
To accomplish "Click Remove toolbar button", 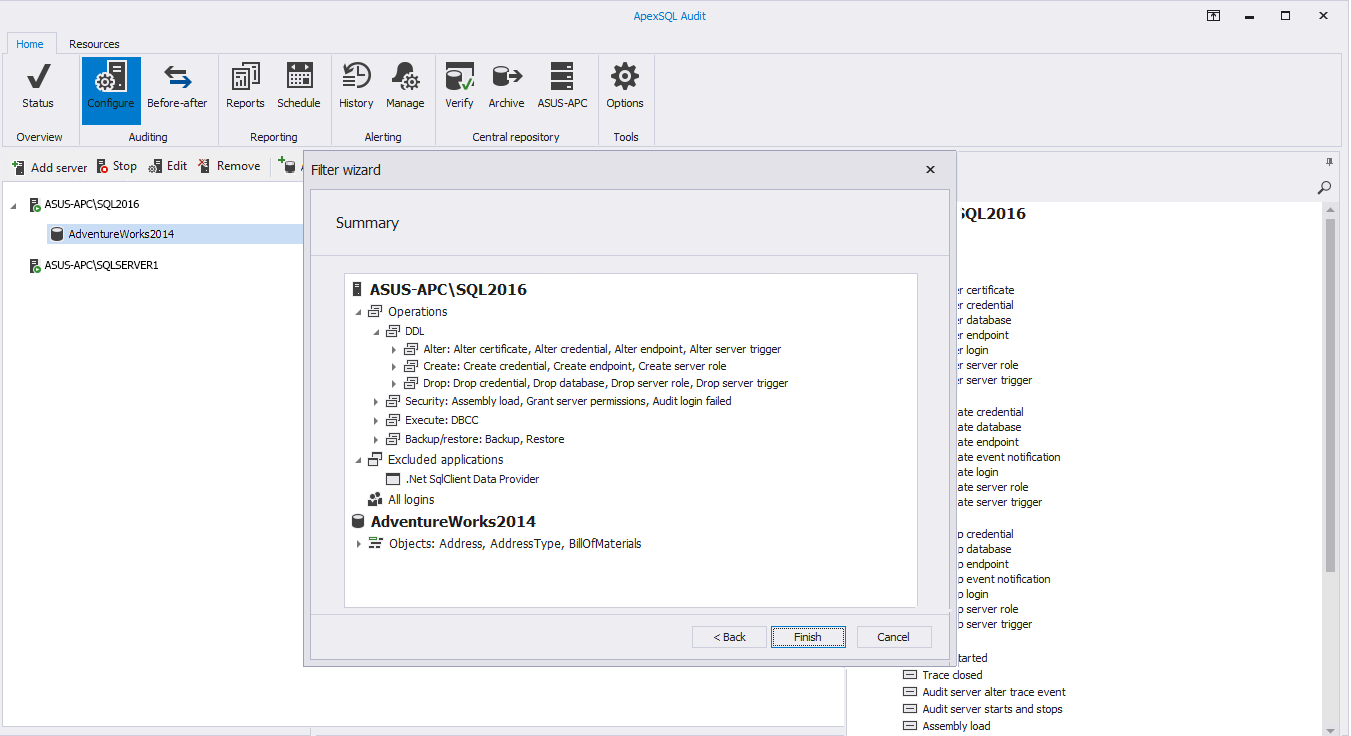I will pos(229,166).
